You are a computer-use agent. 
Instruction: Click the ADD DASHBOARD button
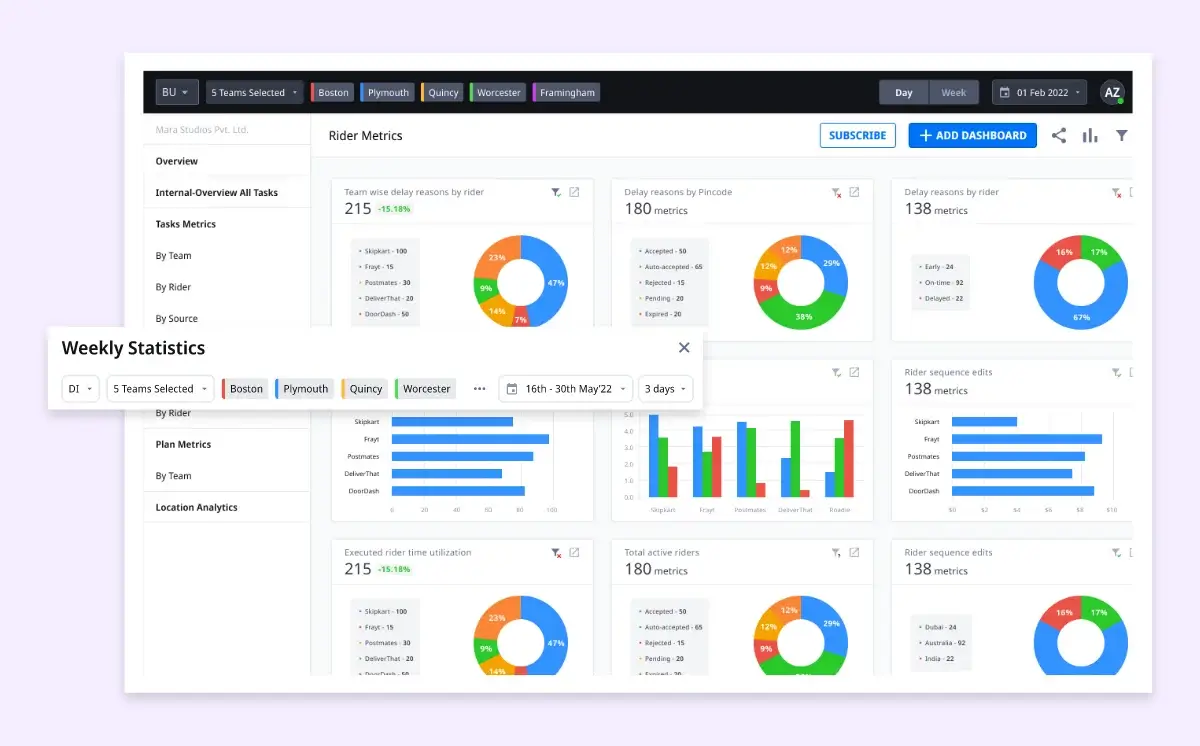pos(972,136)
